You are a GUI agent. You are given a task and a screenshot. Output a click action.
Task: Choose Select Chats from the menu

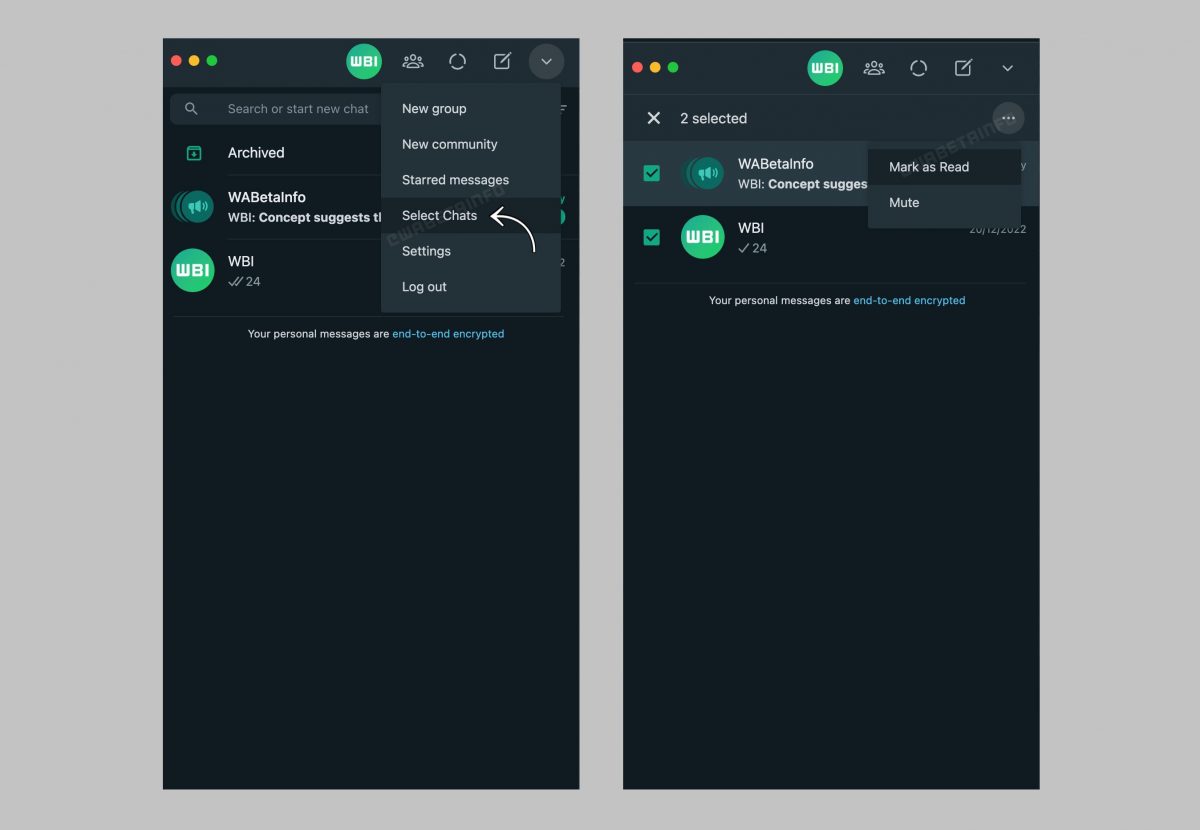[439, 216]
